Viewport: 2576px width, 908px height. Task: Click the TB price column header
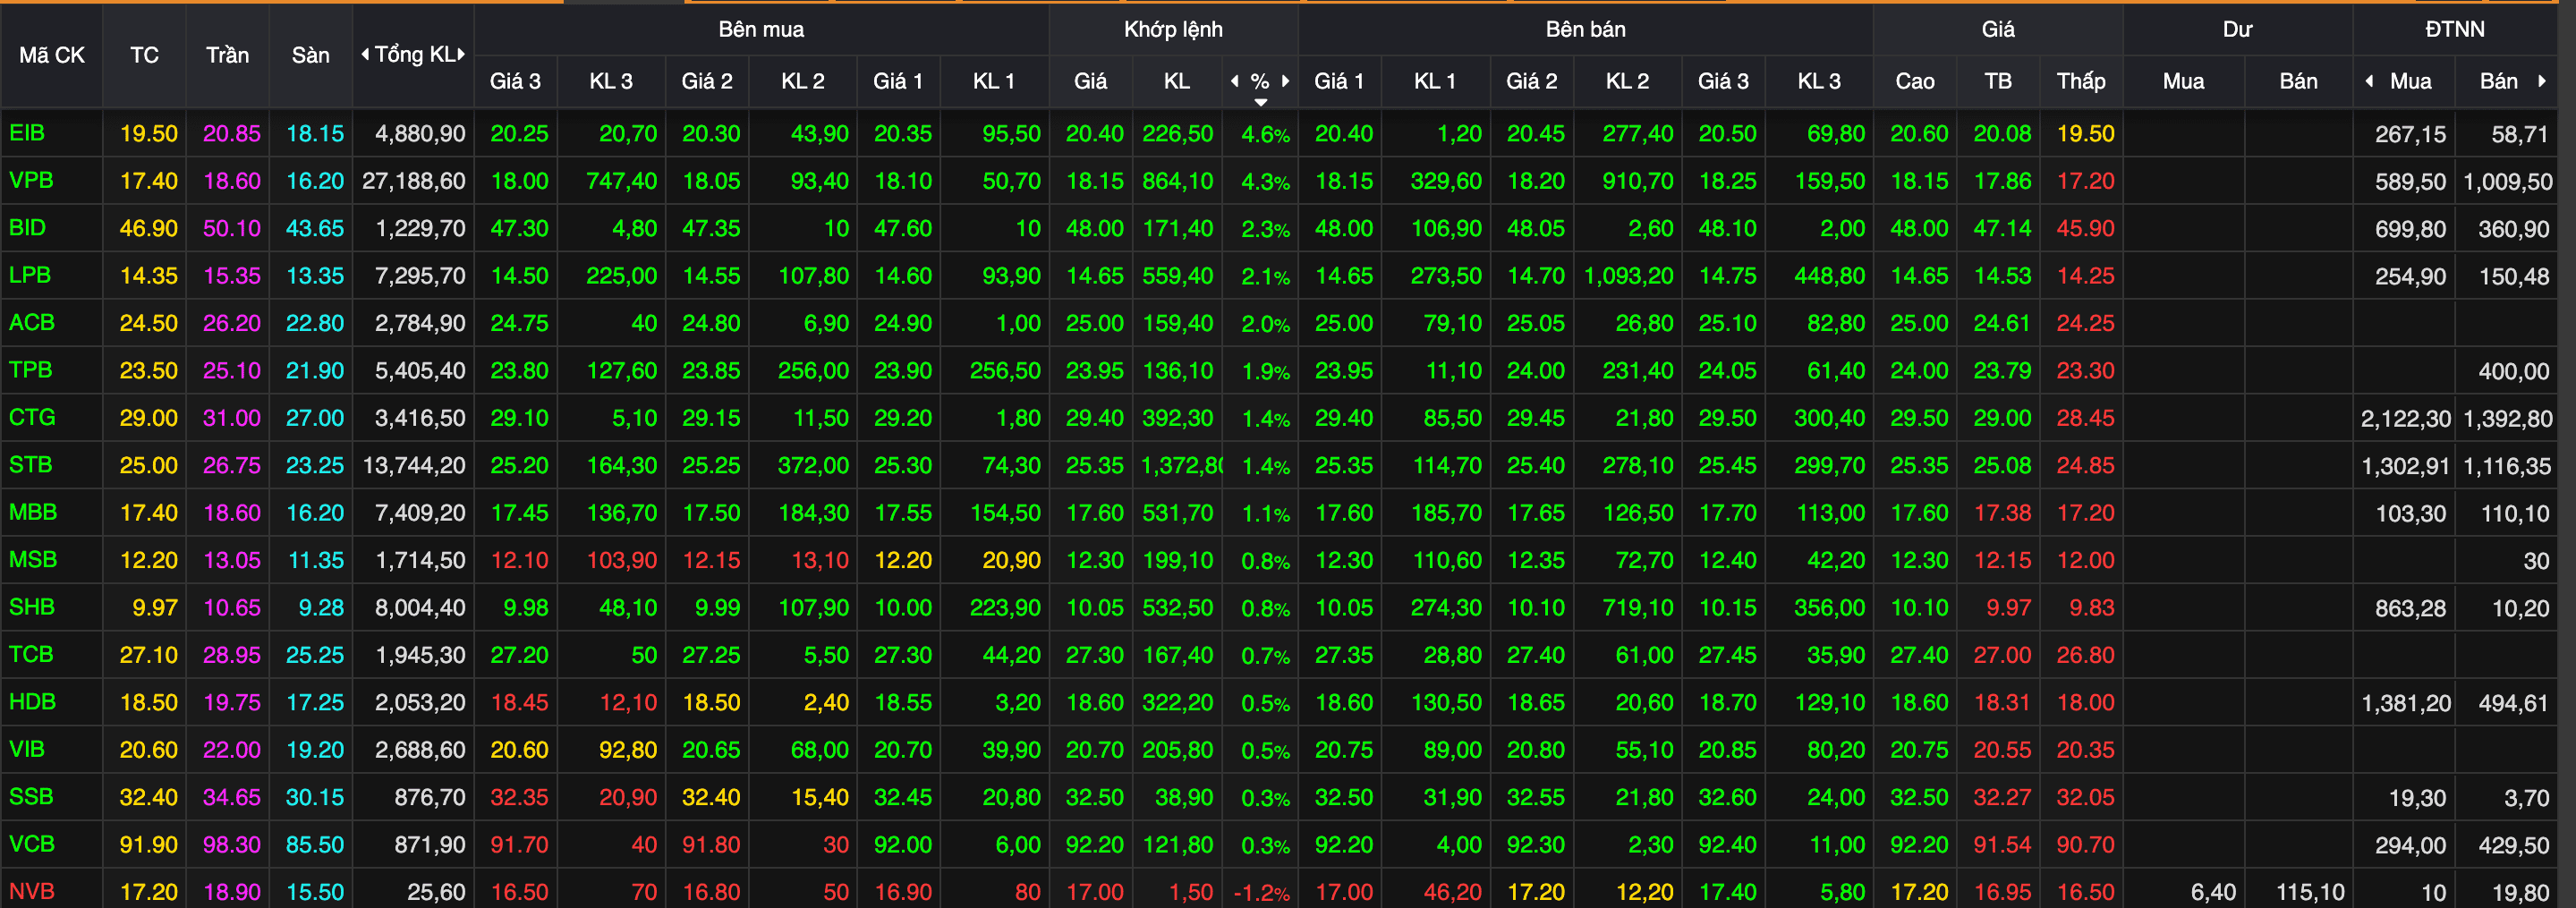[x=1998, y=81]
